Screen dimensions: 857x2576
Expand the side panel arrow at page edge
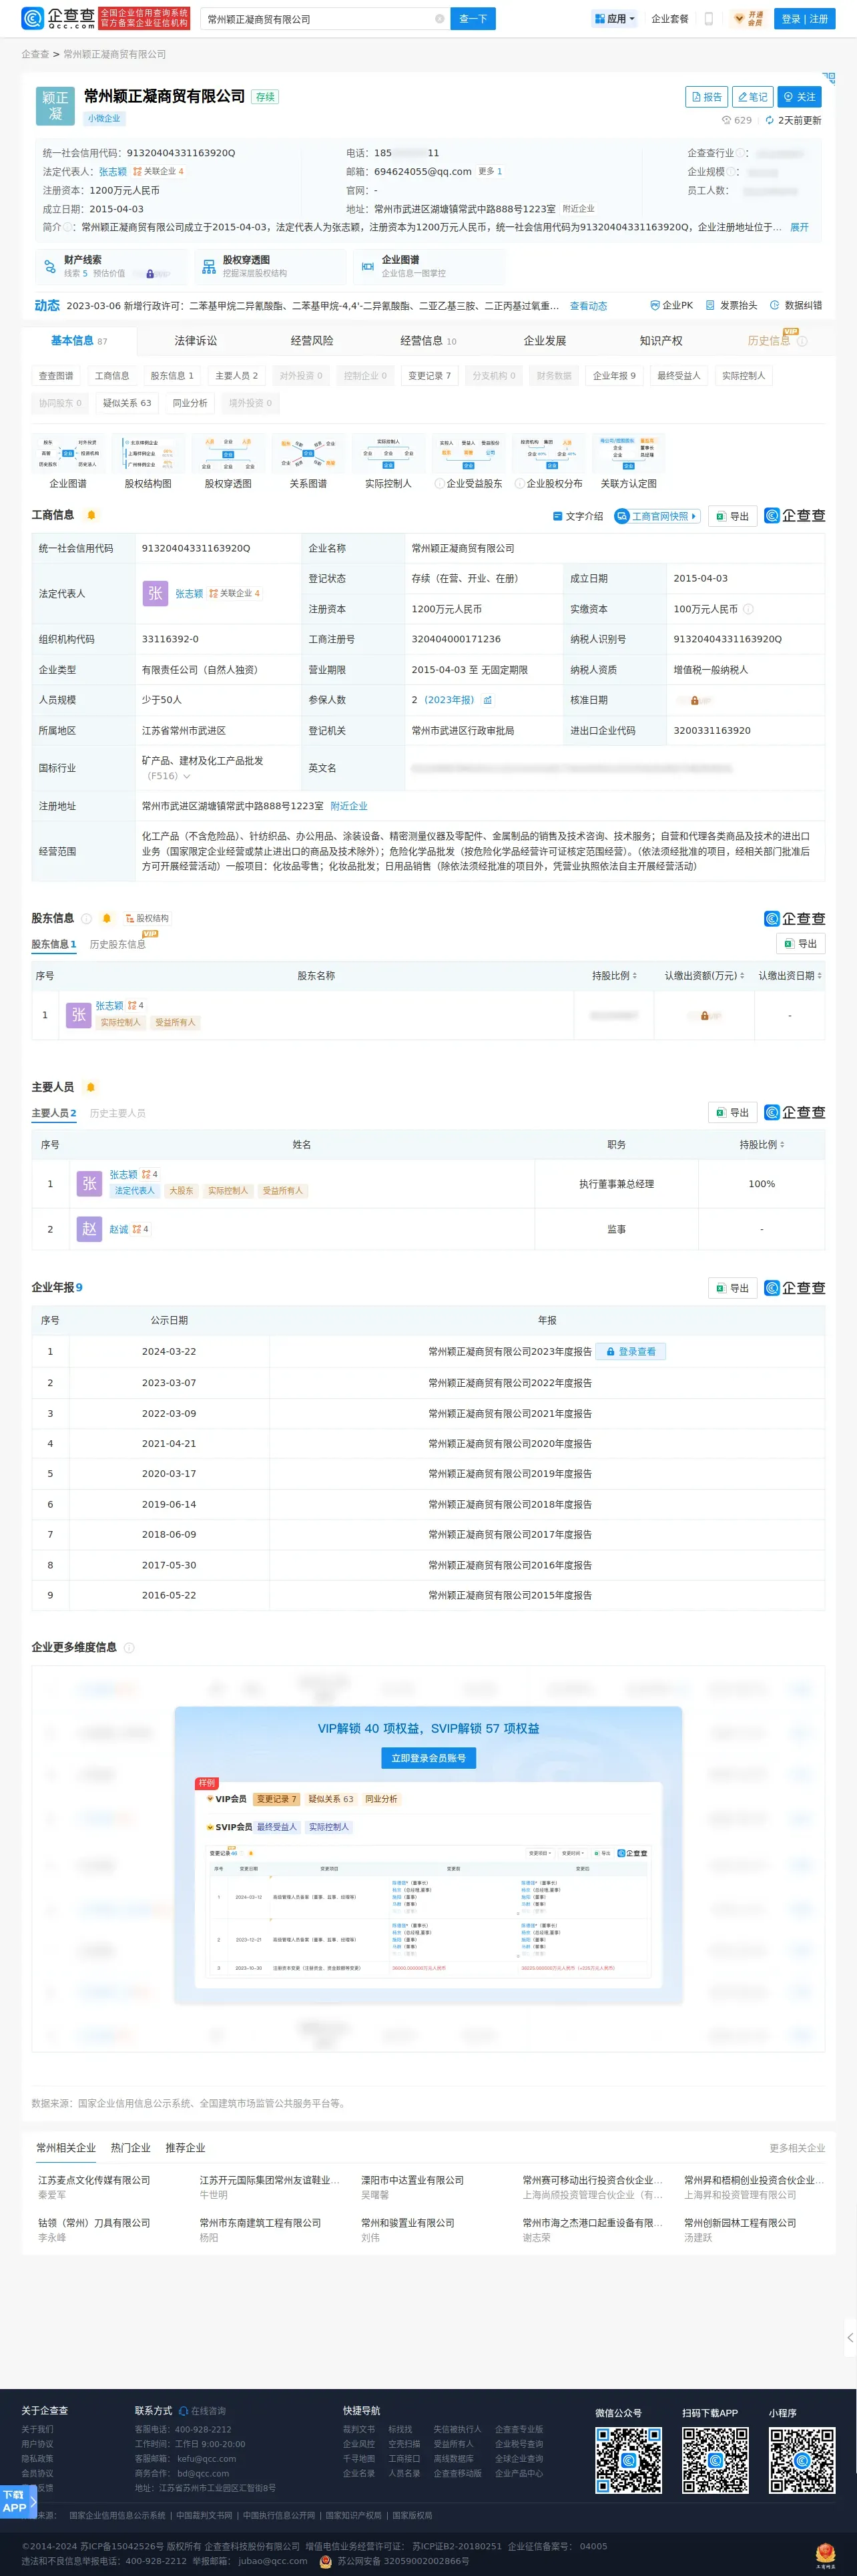click(x=850, y=2337)
